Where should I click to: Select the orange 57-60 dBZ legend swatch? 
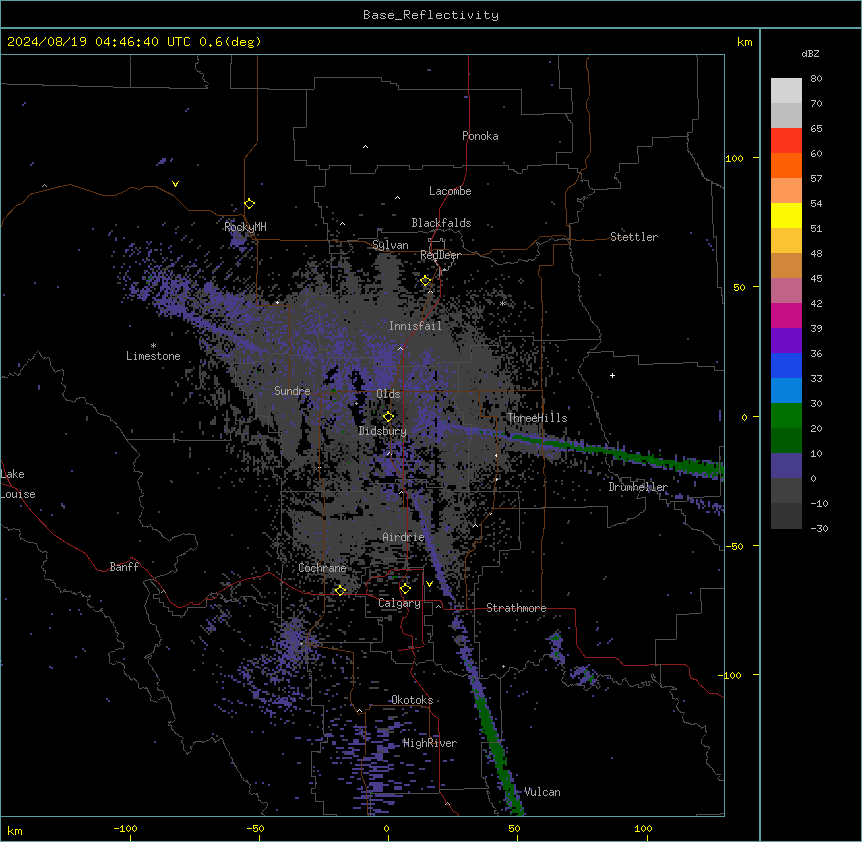pos(786,165)
